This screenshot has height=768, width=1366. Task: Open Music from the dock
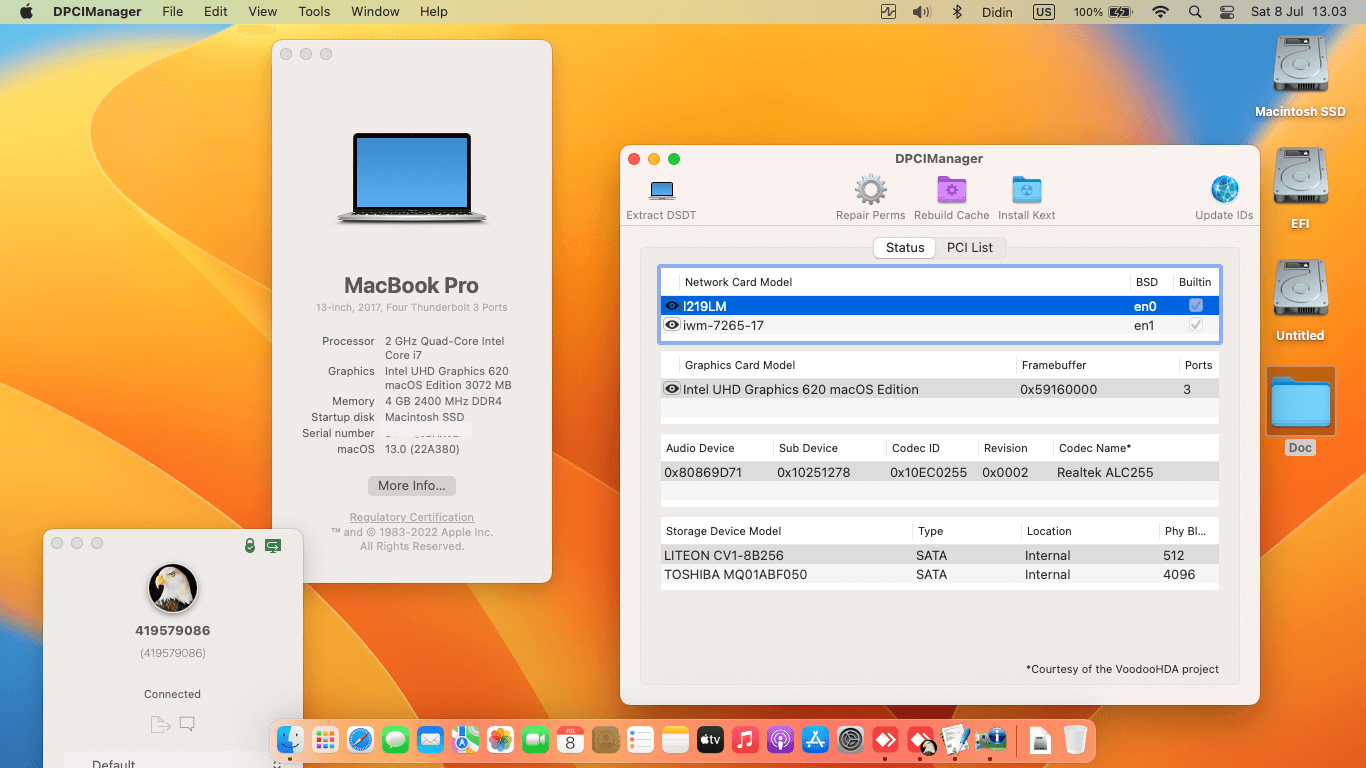click(745, 740)
